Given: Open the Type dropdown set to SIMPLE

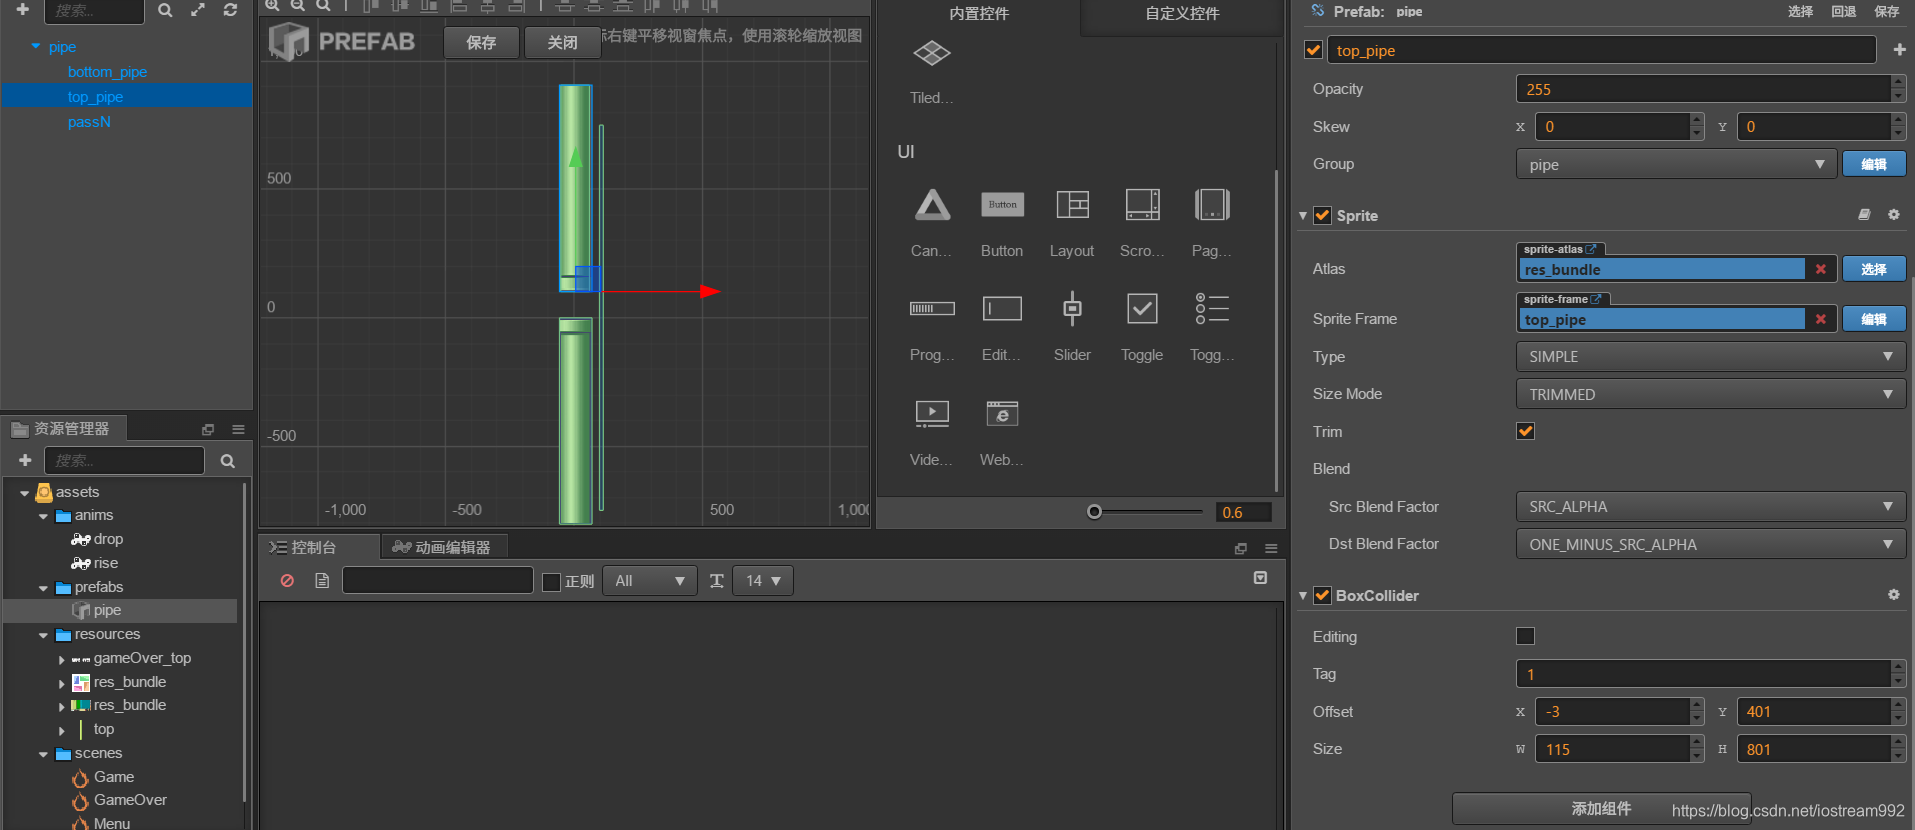Looking at the screenshot, I should pos(1711,356).
